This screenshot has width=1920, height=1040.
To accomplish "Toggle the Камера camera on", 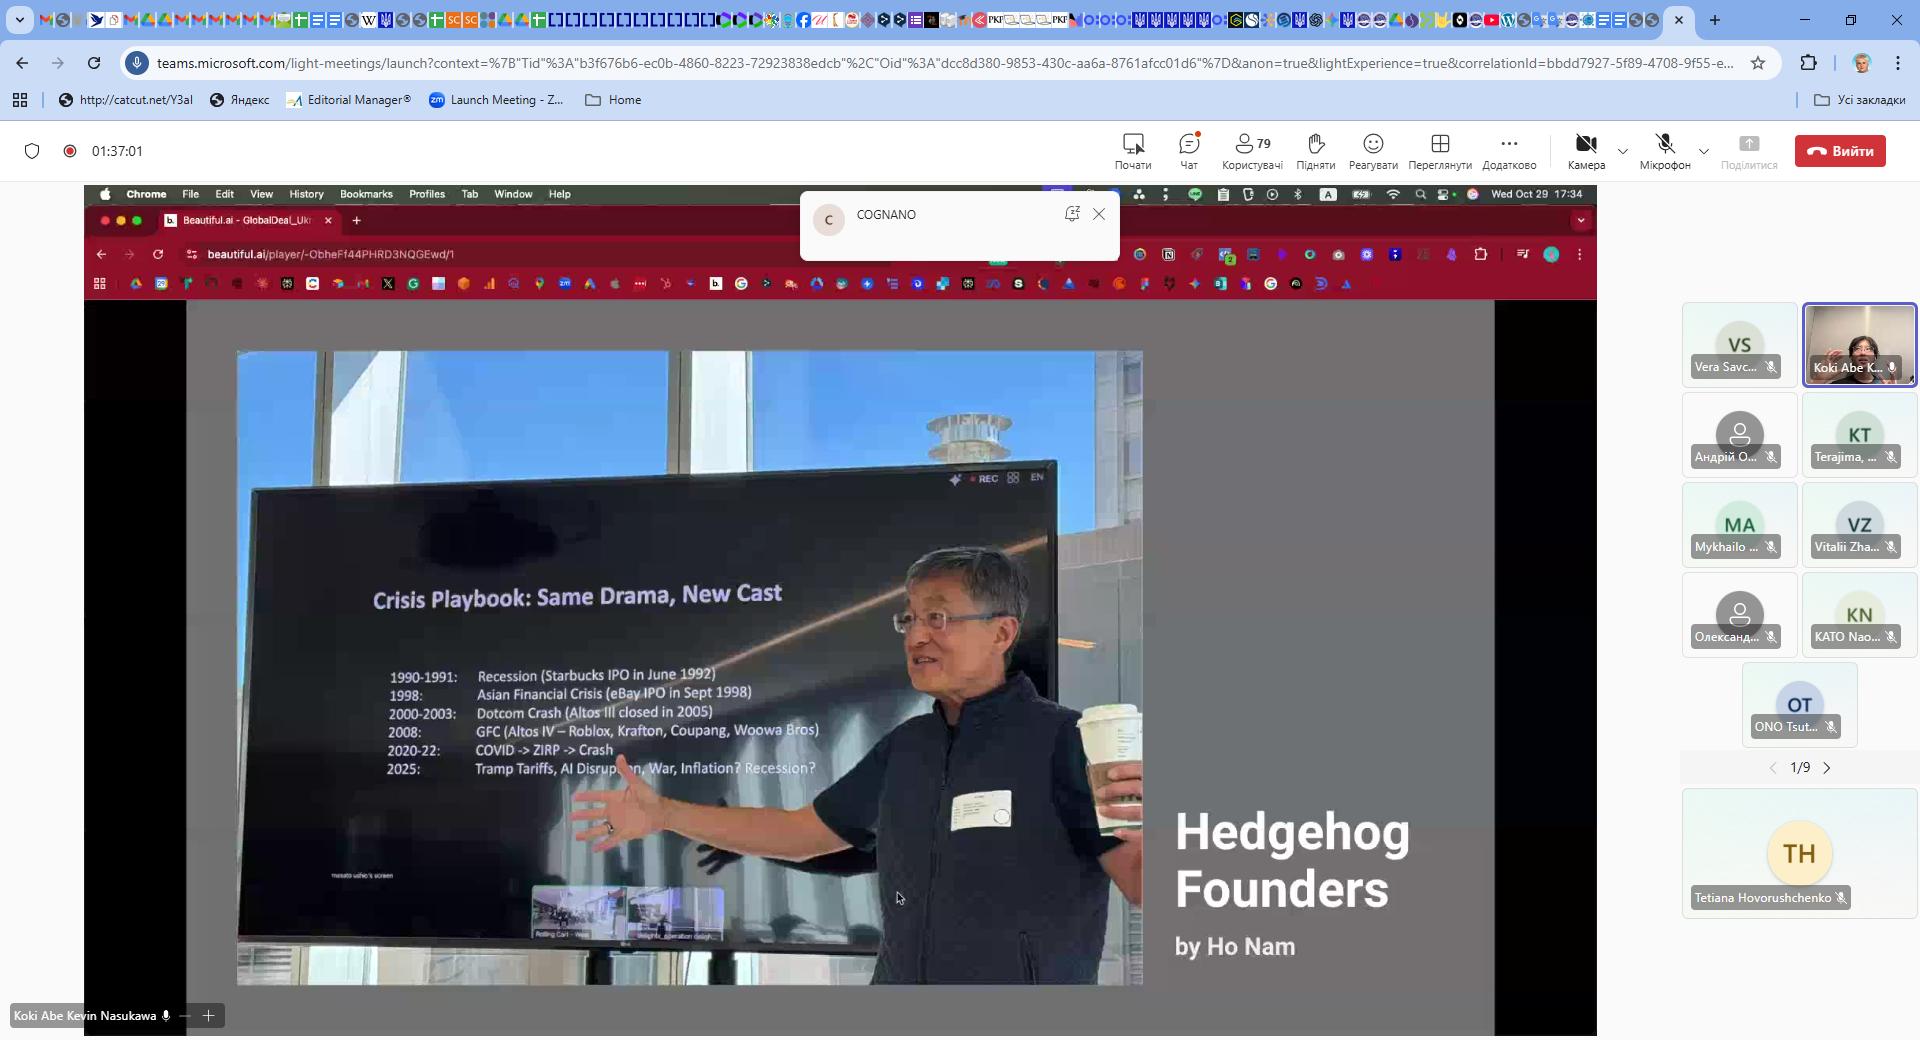I will (1585, 151).
